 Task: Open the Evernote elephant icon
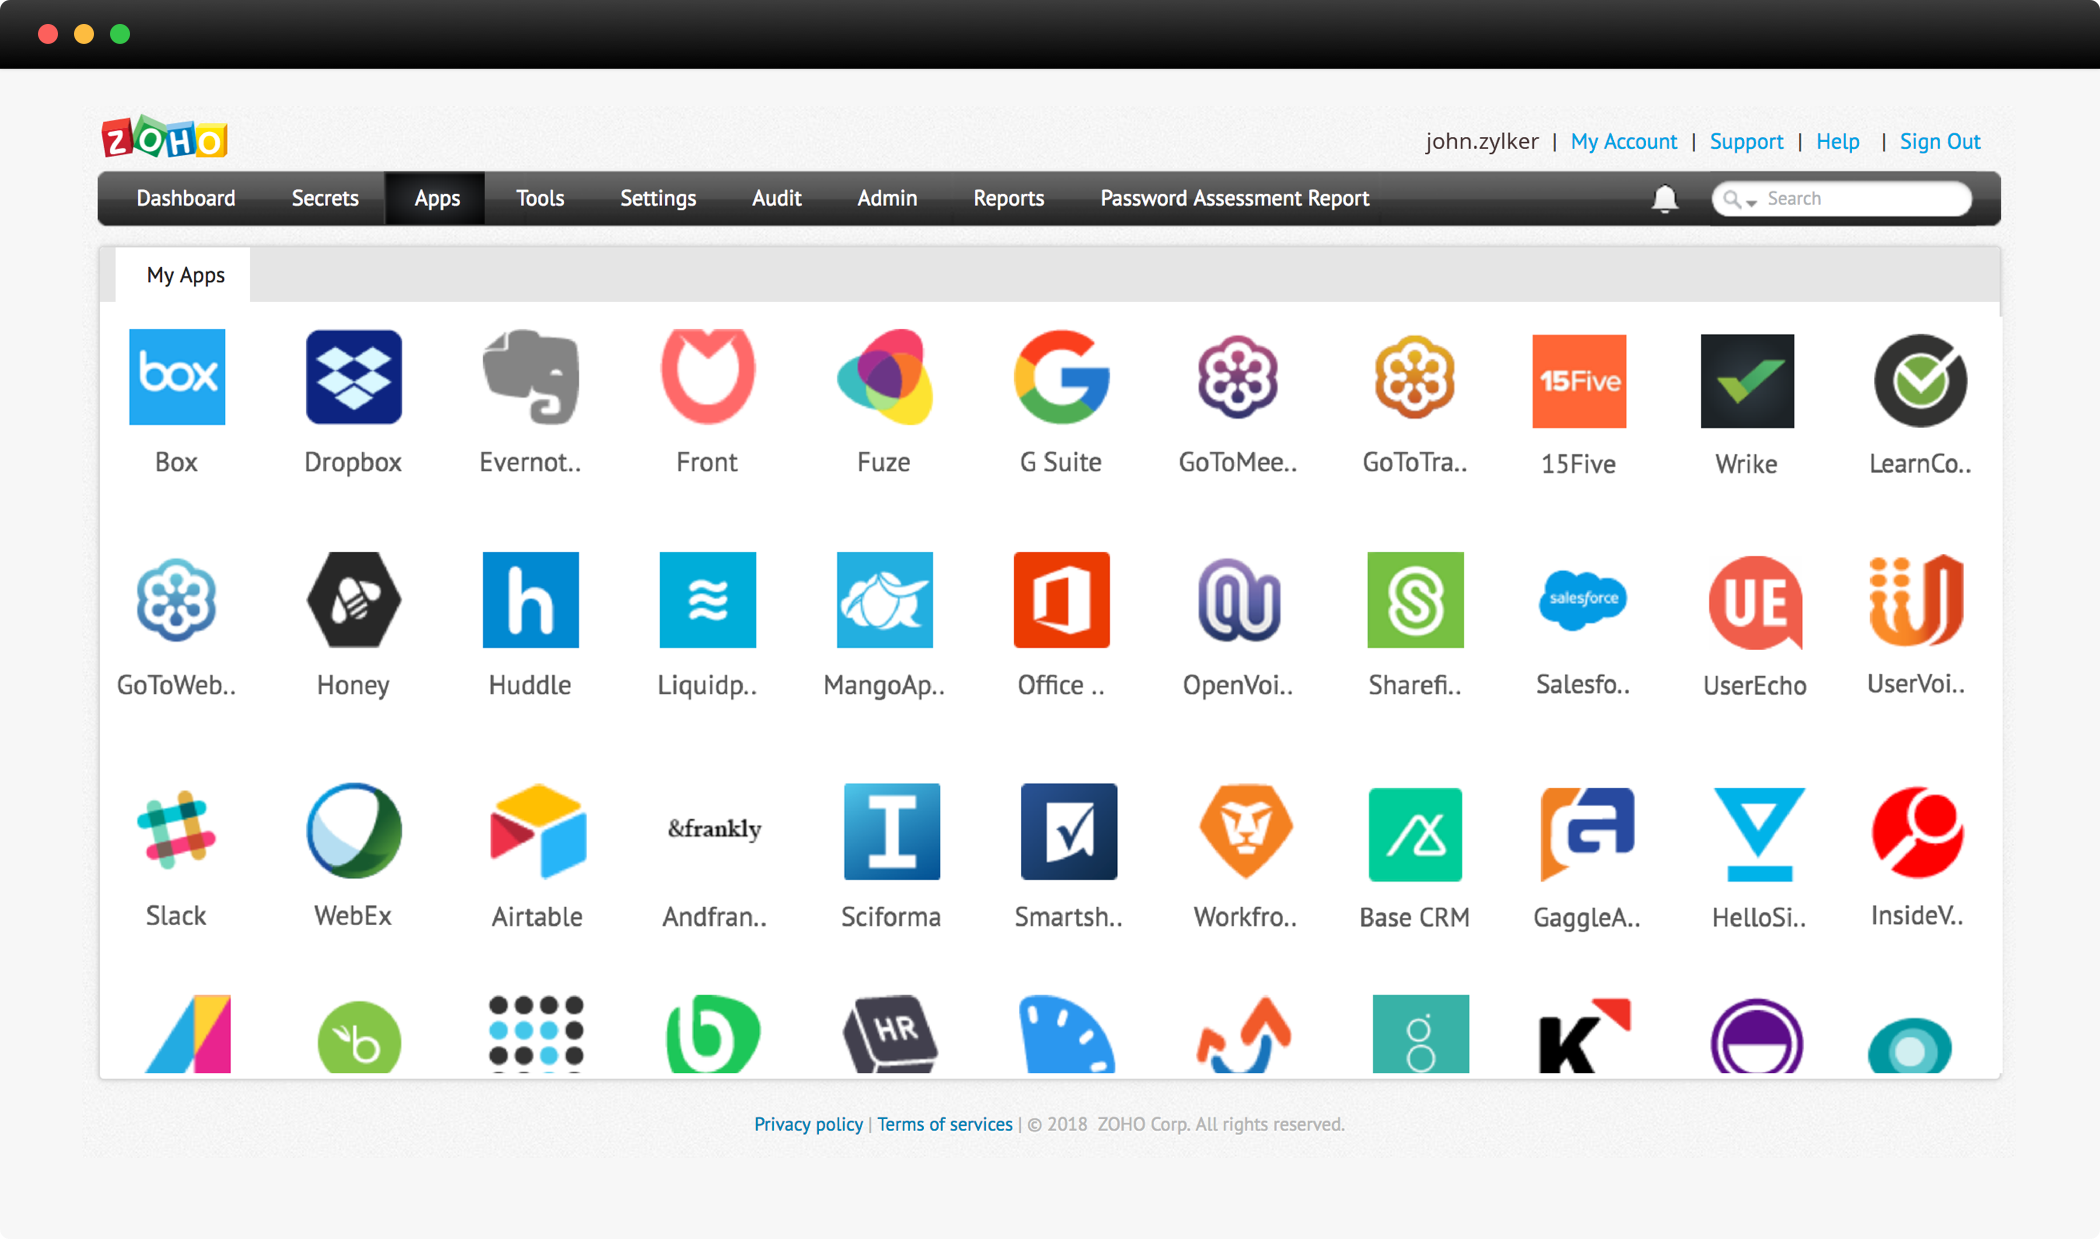[531, 377]
